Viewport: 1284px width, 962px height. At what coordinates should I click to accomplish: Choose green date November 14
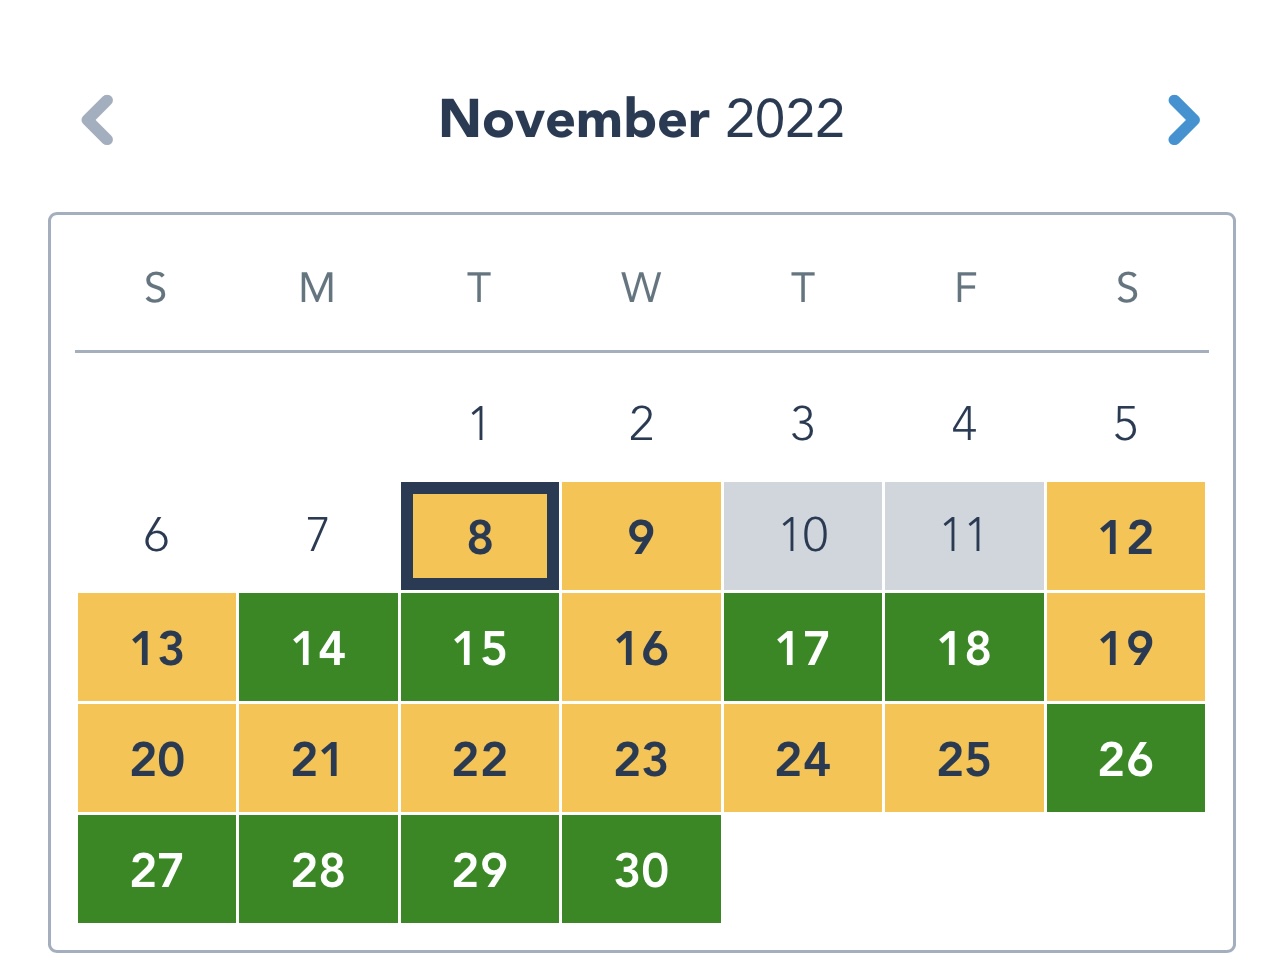click(318, 647)
